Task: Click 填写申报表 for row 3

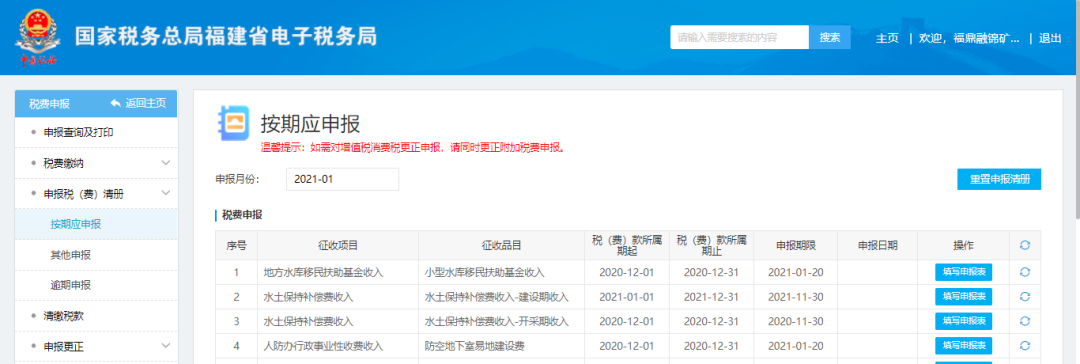Action: click(964, 321)
